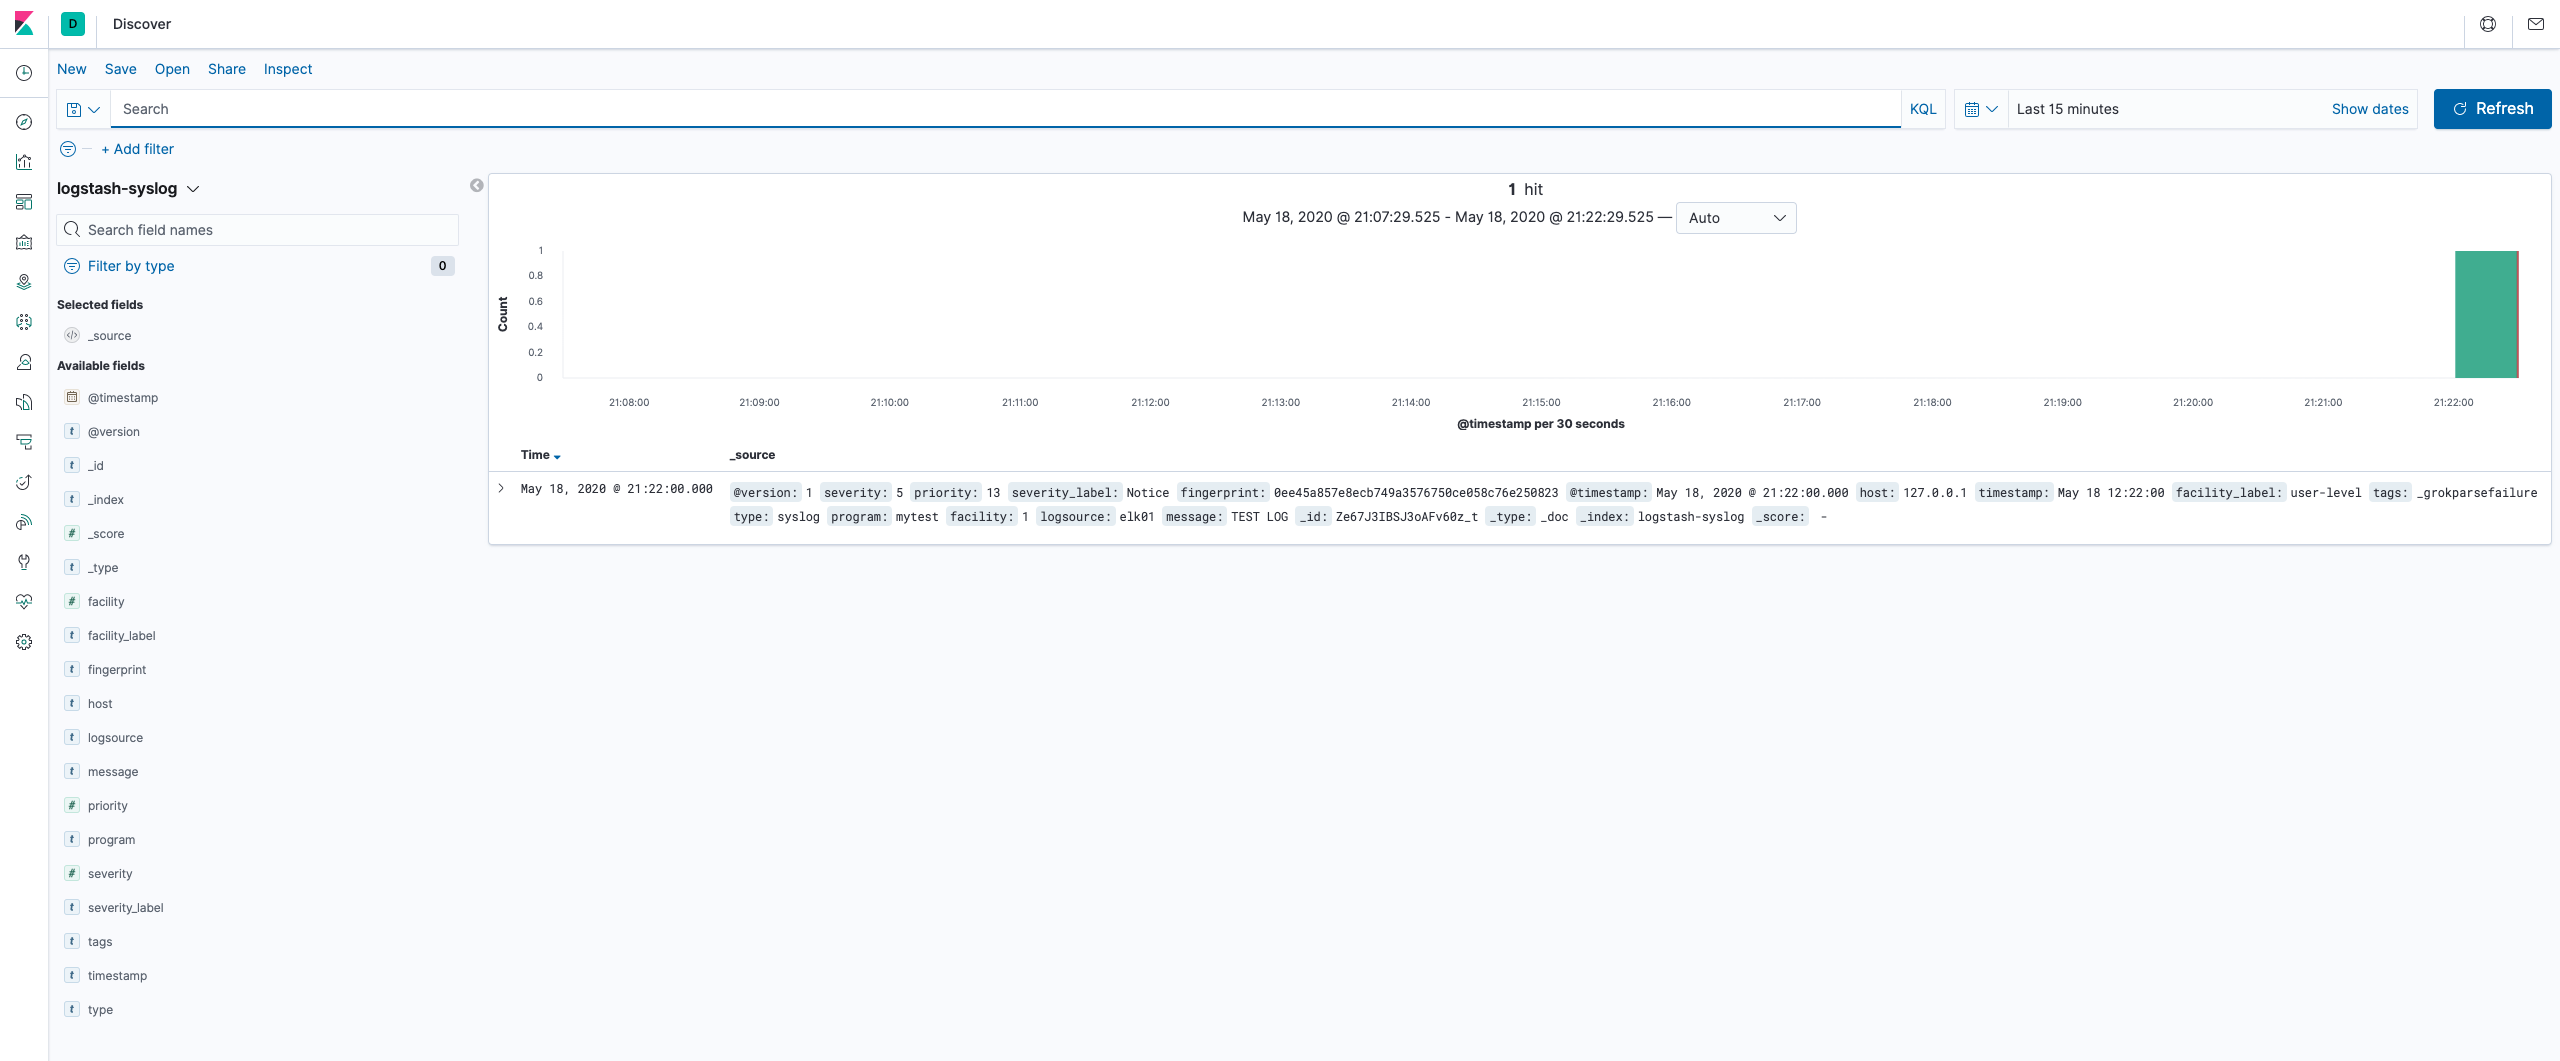Open the help menu icon
The height and width of the screenshot is (1061, 2560).
point(2488,24)
